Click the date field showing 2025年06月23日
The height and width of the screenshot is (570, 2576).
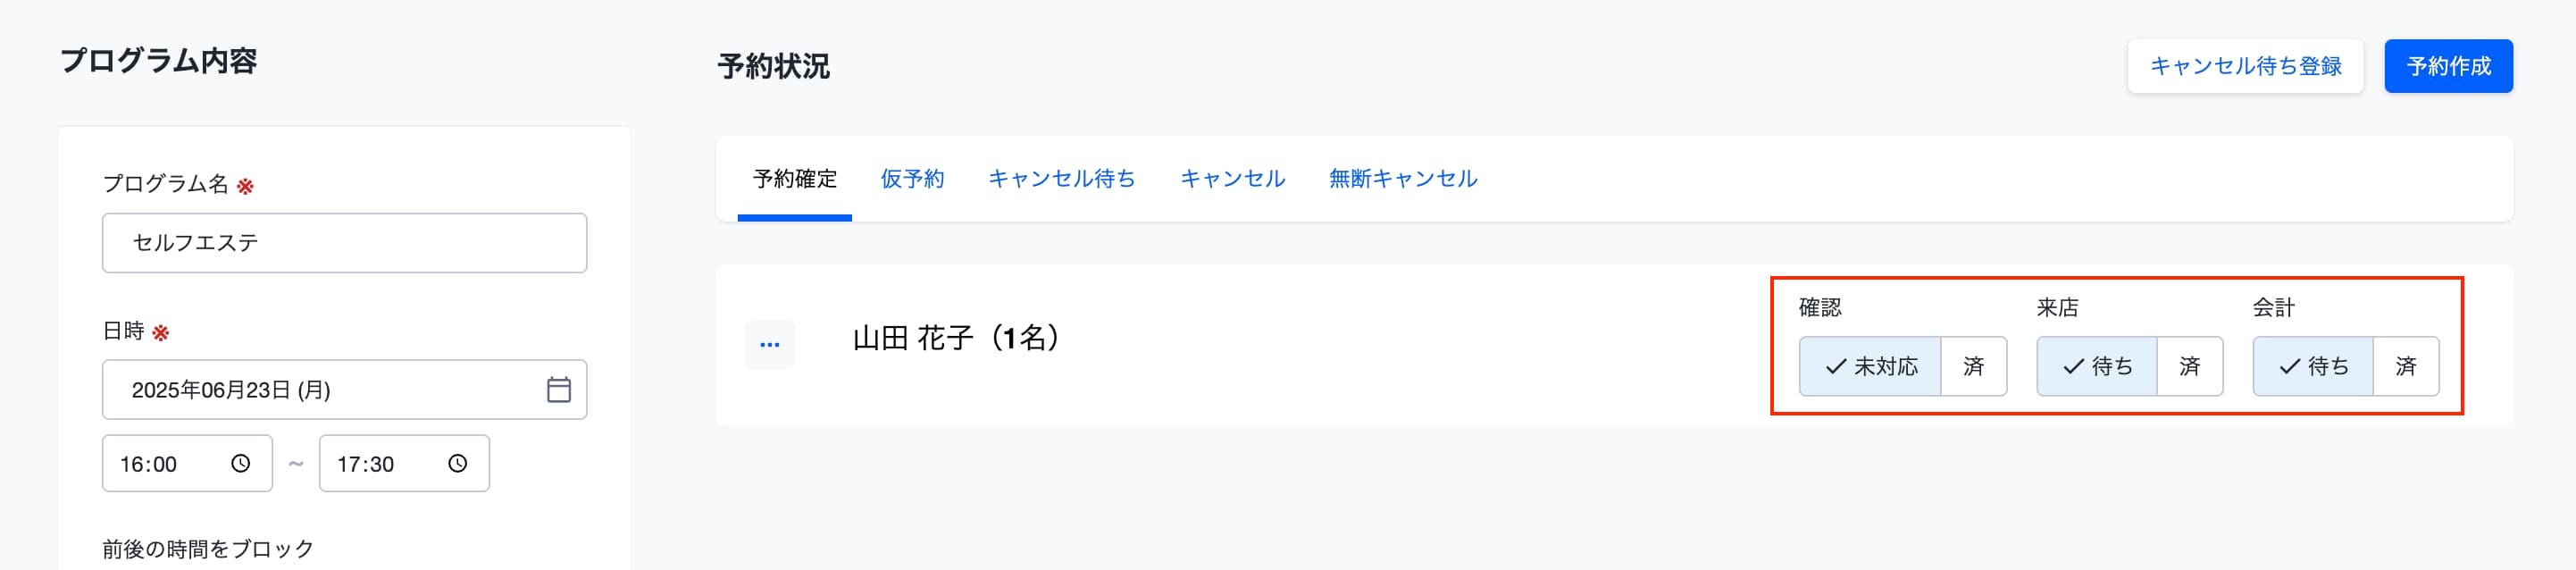344,389
